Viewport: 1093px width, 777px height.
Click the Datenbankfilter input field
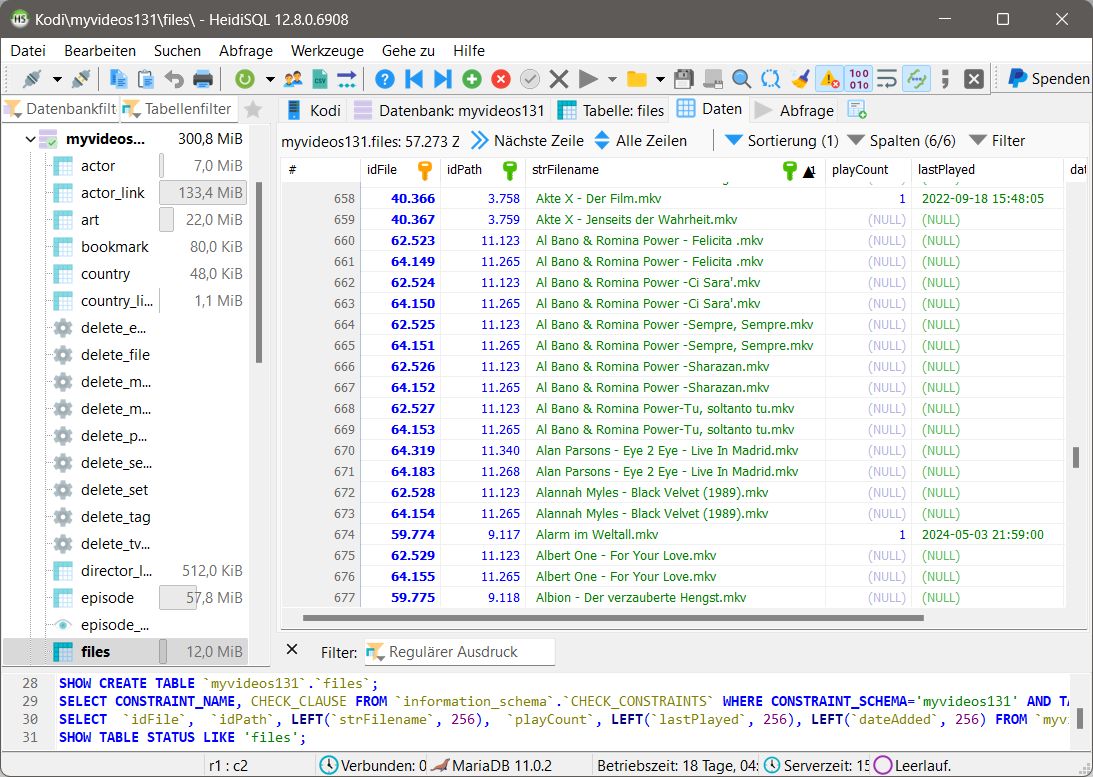[61, 109]
